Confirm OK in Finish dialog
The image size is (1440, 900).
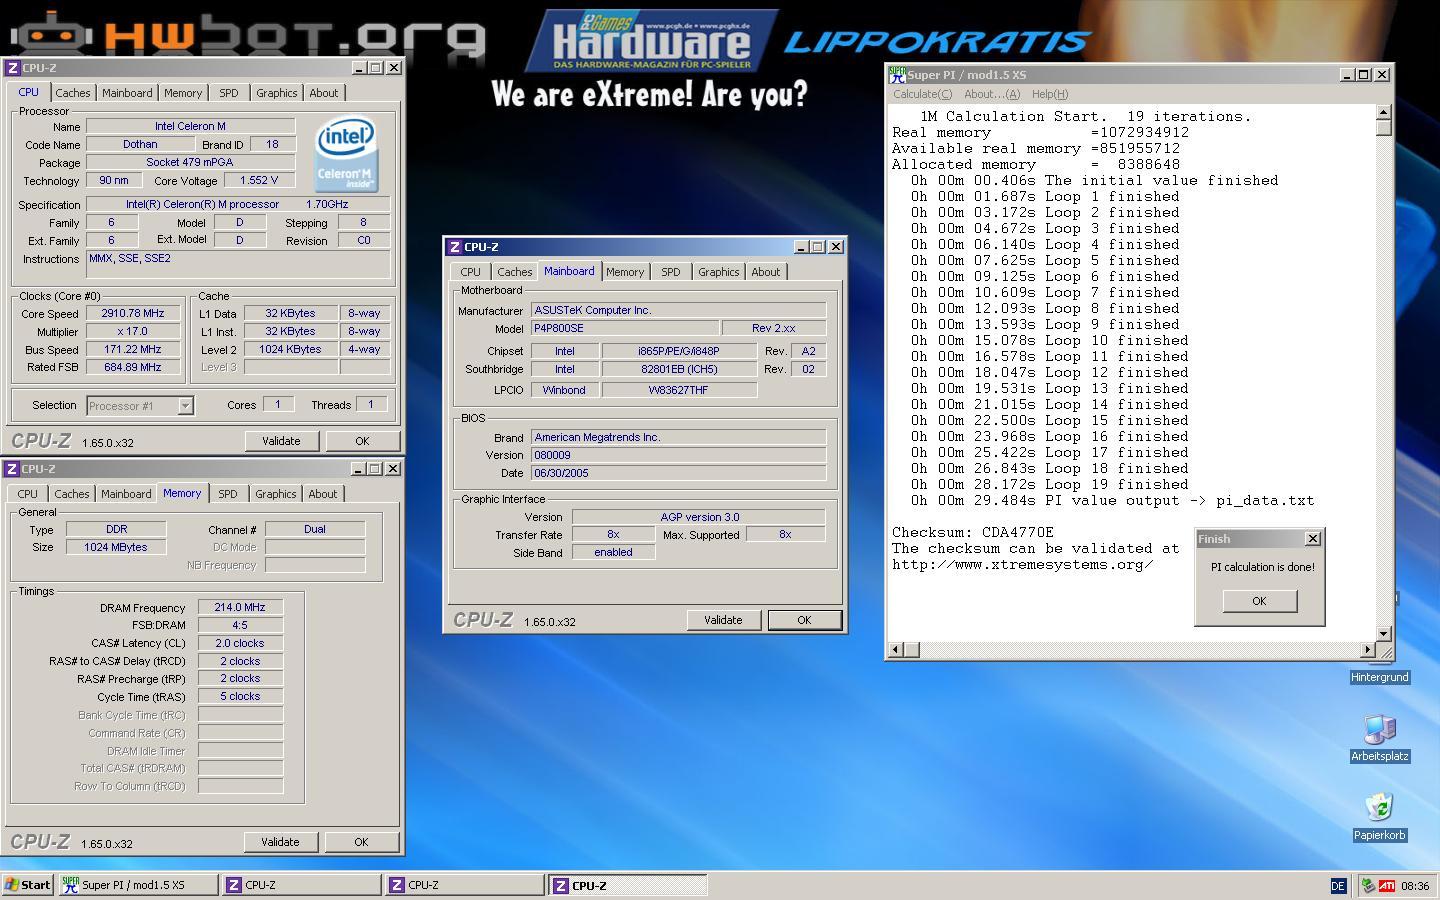click(x=1259, y=601)
